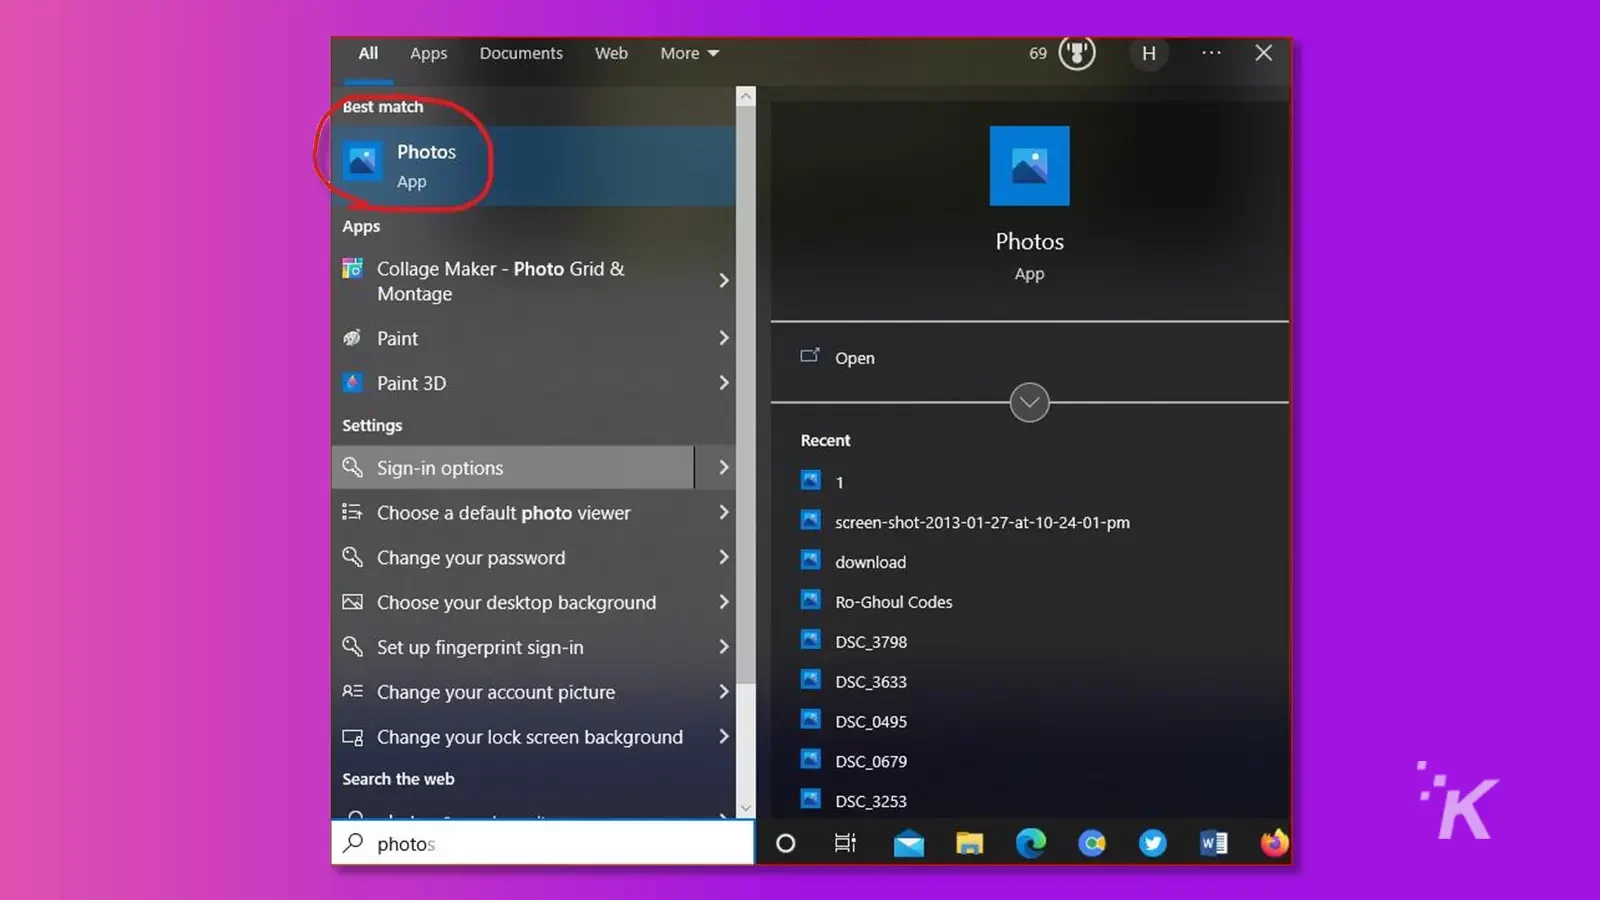Click the open-window icon beside Open
The image size is (1600, 900).
(x=810, y=356)
